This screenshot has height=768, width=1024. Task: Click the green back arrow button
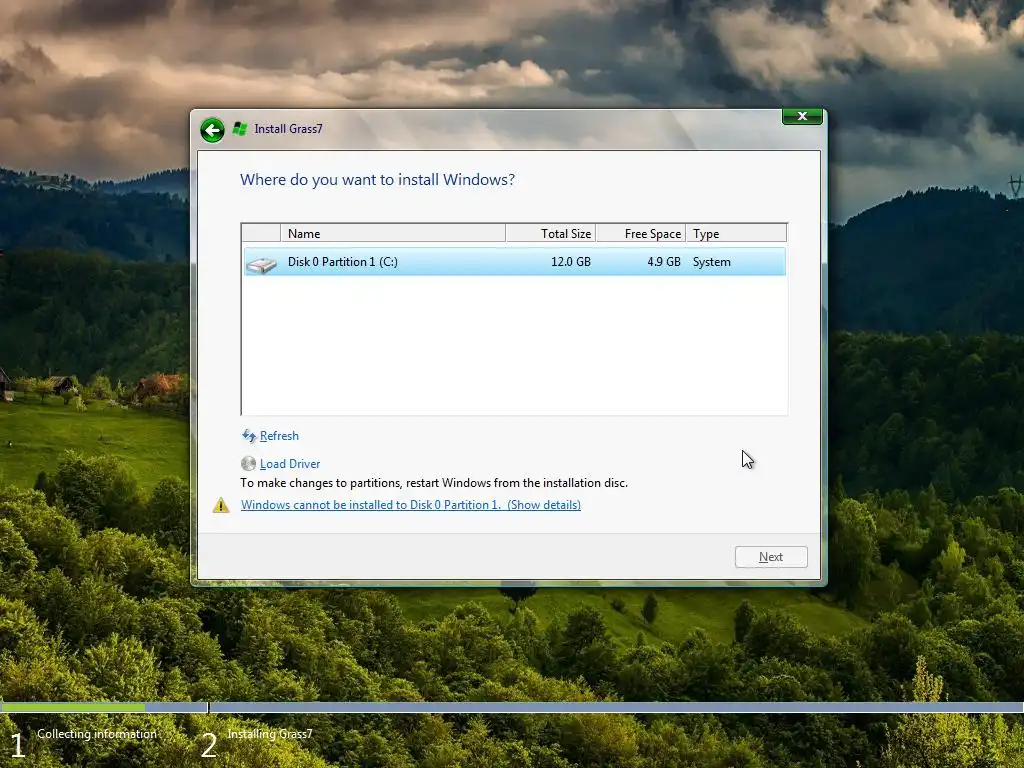click(x=212, y=130)
